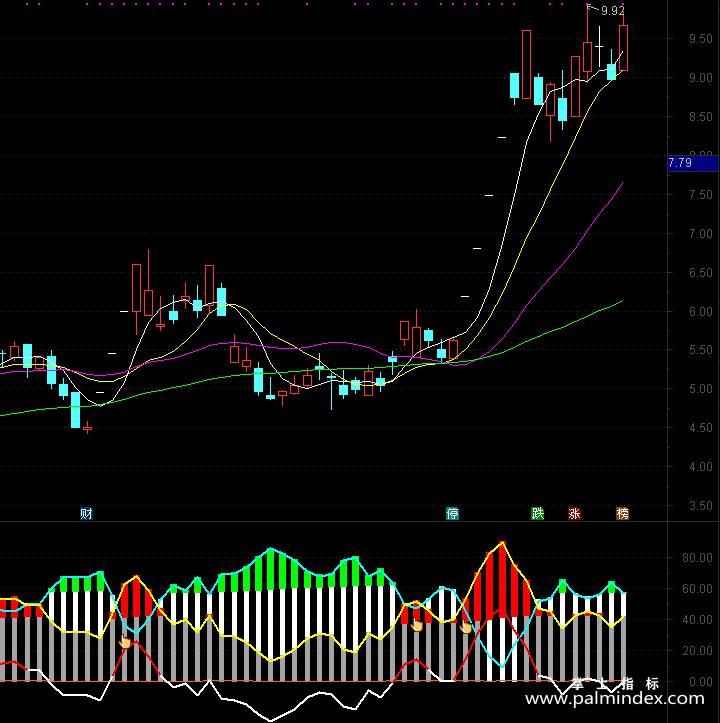
Task: Select the green 跌 marker icon
Action: pyautogui.click(x=537, y=513)
